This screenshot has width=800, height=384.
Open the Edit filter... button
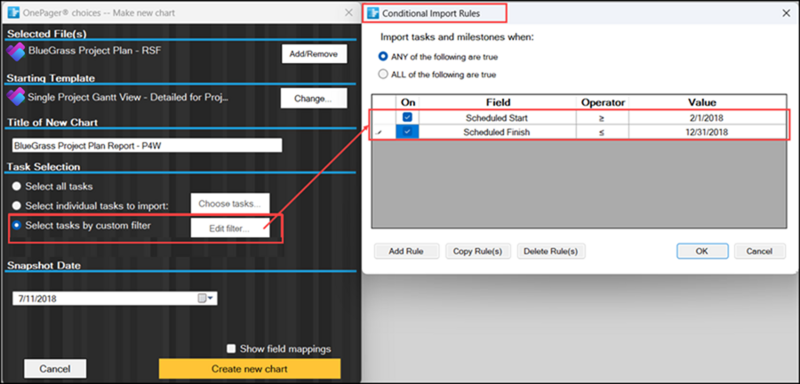point(230,228)
